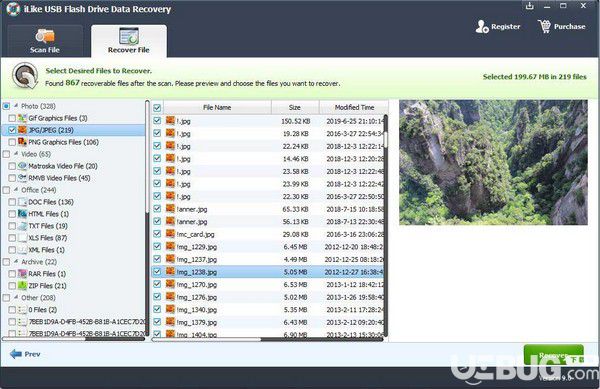Viewport: 600px width, 389px height.
Task: Click the image icon of !mg_1340.jpg
Action: click(x=170, y=309)
